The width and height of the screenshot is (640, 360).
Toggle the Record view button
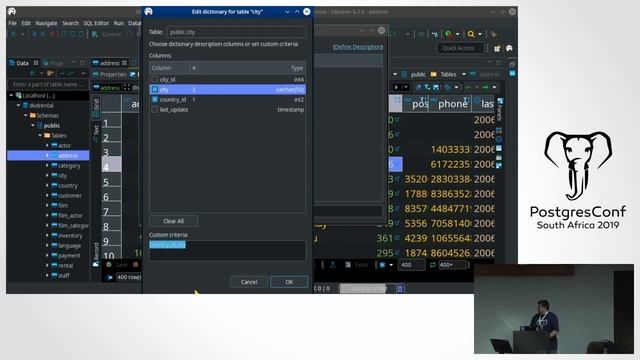tap(96, 254)
